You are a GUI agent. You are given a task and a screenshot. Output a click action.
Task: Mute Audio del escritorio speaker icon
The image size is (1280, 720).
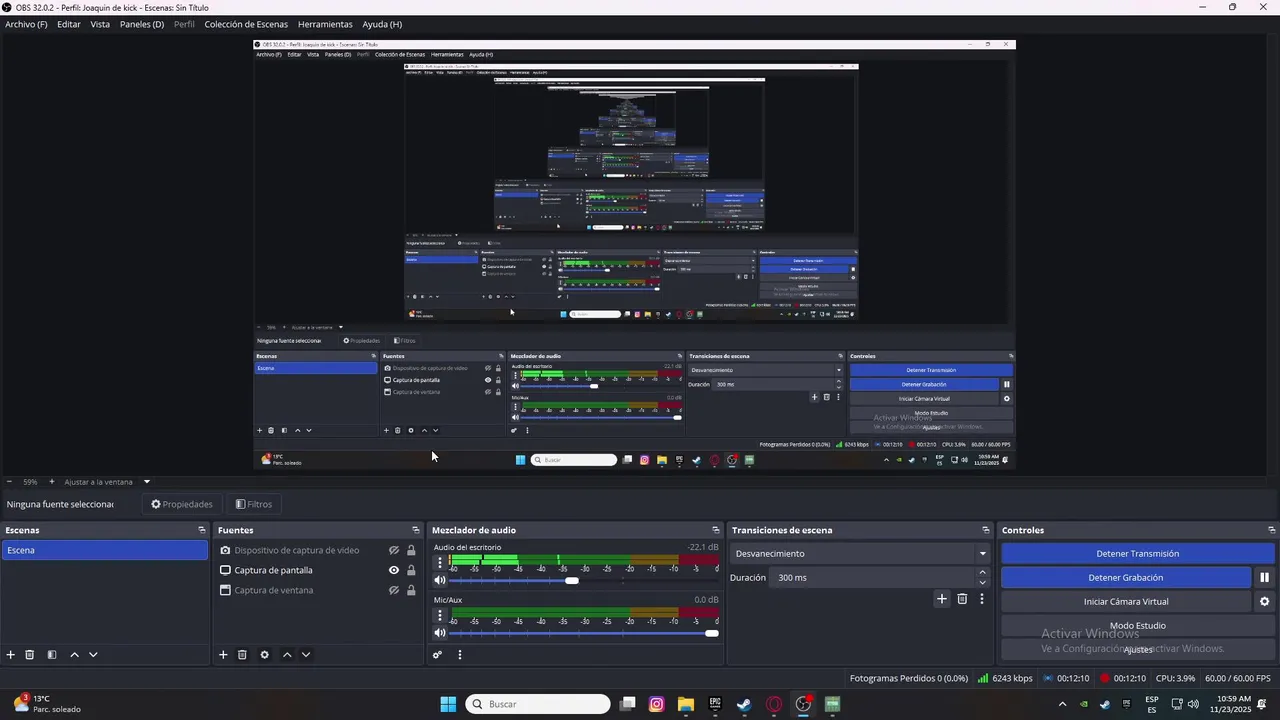439,580
